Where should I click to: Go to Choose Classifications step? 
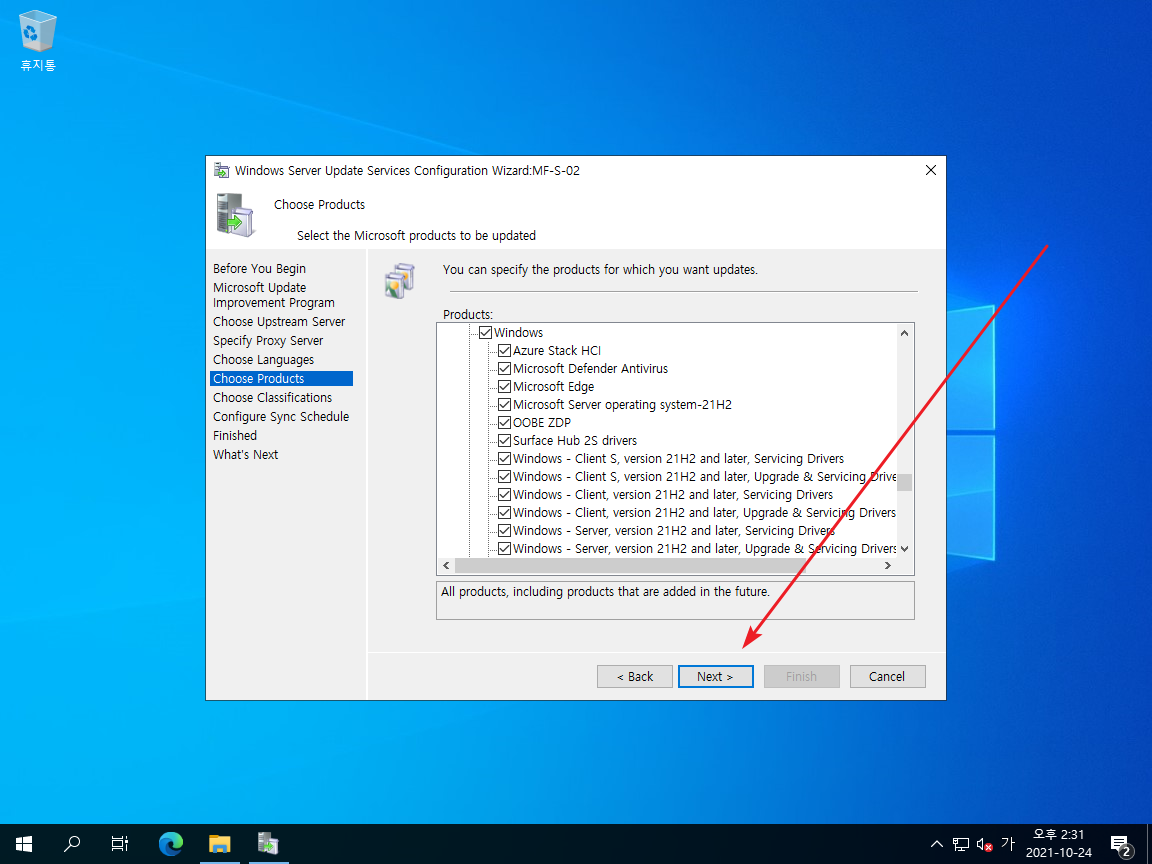(x=272, y=397)
